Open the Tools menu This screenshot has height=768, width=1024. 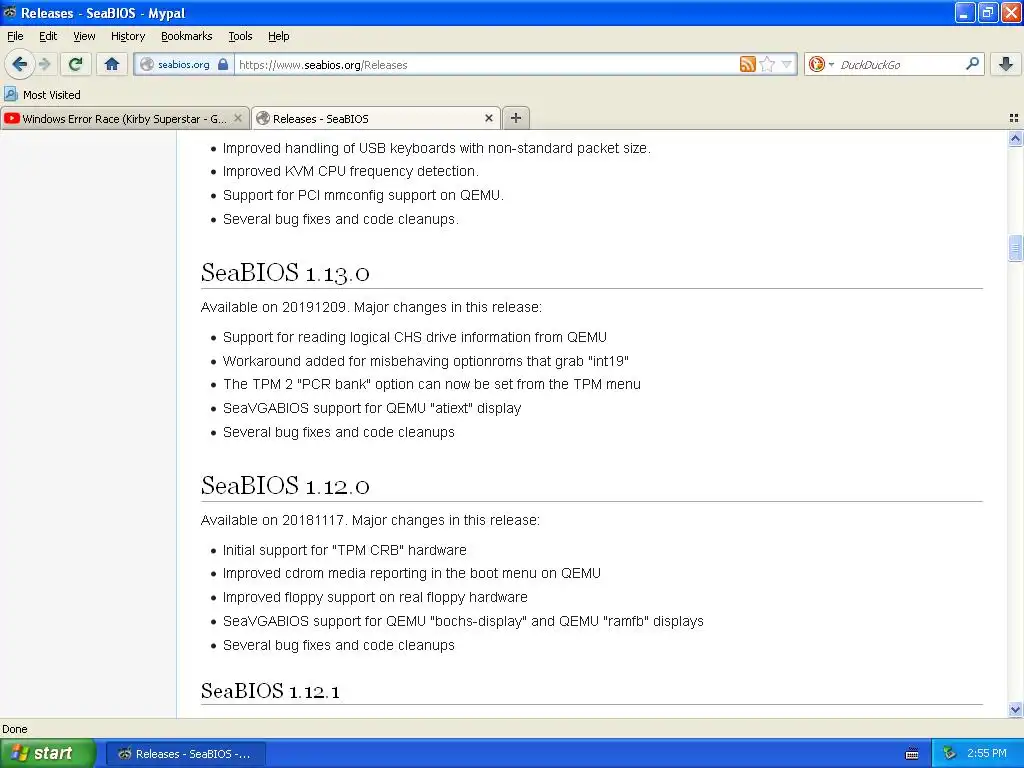click(240, 36)
